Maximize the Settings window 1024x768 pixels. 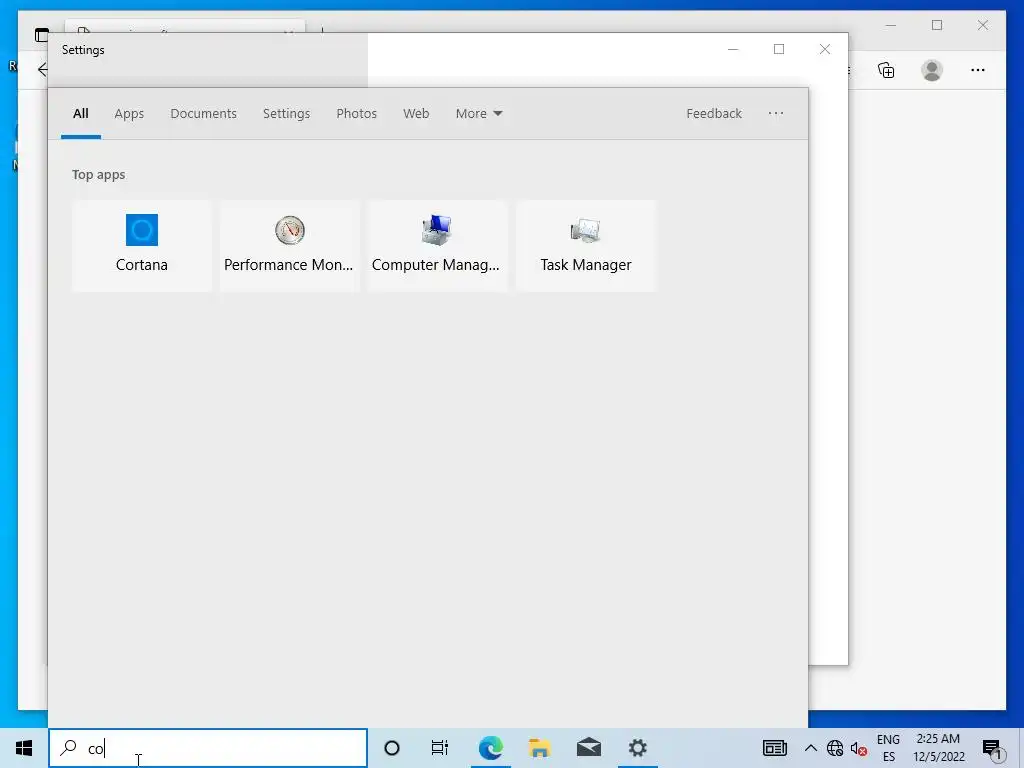click(779, 49)
